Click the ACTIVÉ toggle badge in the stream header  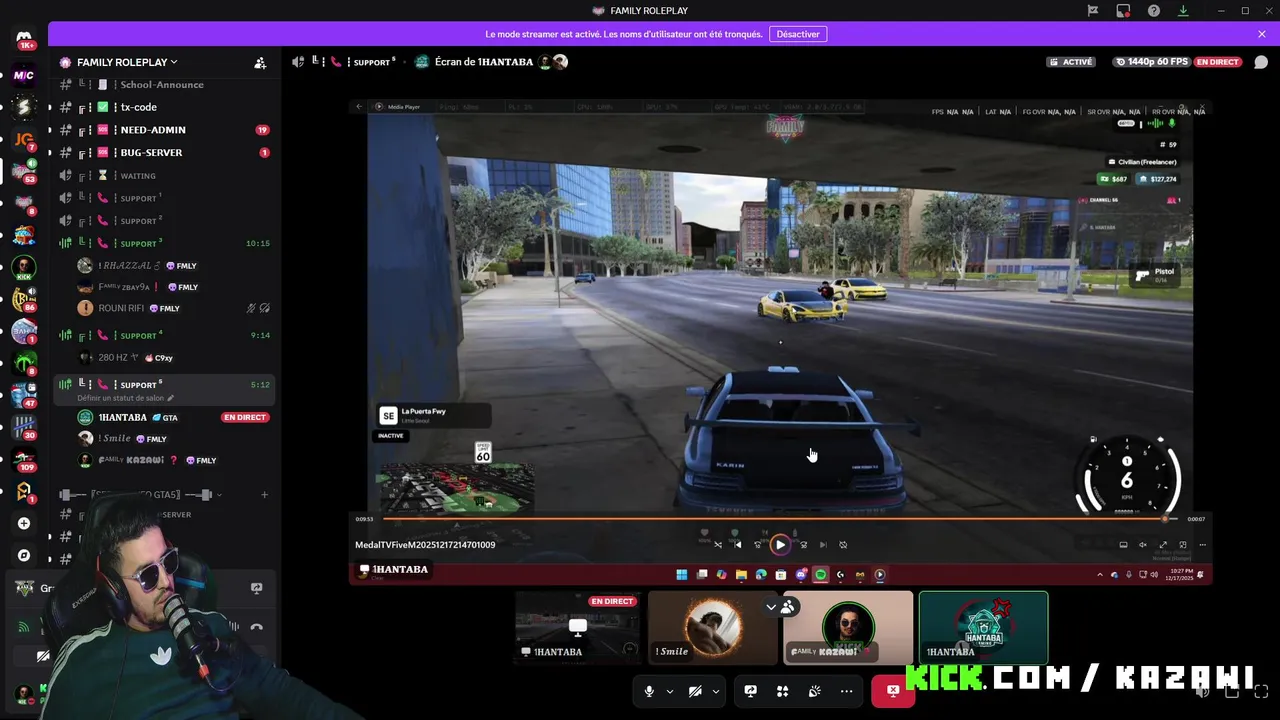pos(1070,62)
